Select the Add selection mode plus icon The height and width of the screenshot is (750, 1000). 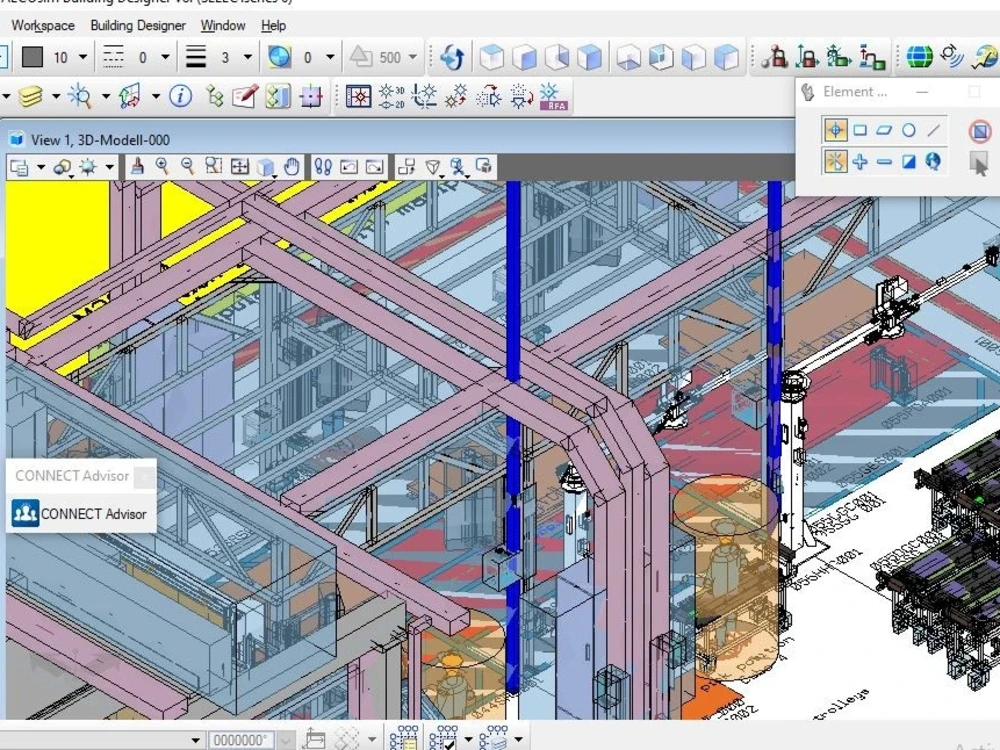click(x=860, y=161)
